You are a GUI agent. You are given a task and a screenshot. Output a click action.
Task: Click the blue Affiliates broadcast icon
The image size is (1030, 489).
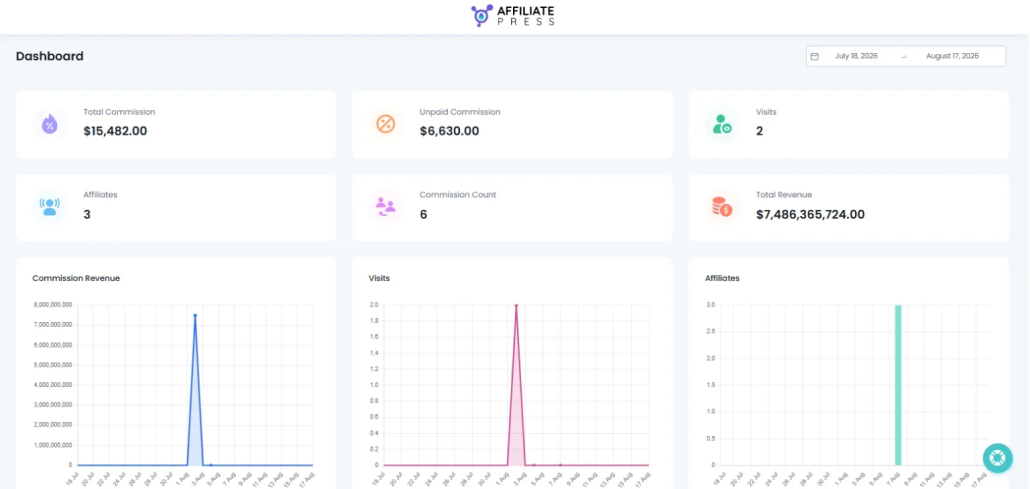coord(50,207)
